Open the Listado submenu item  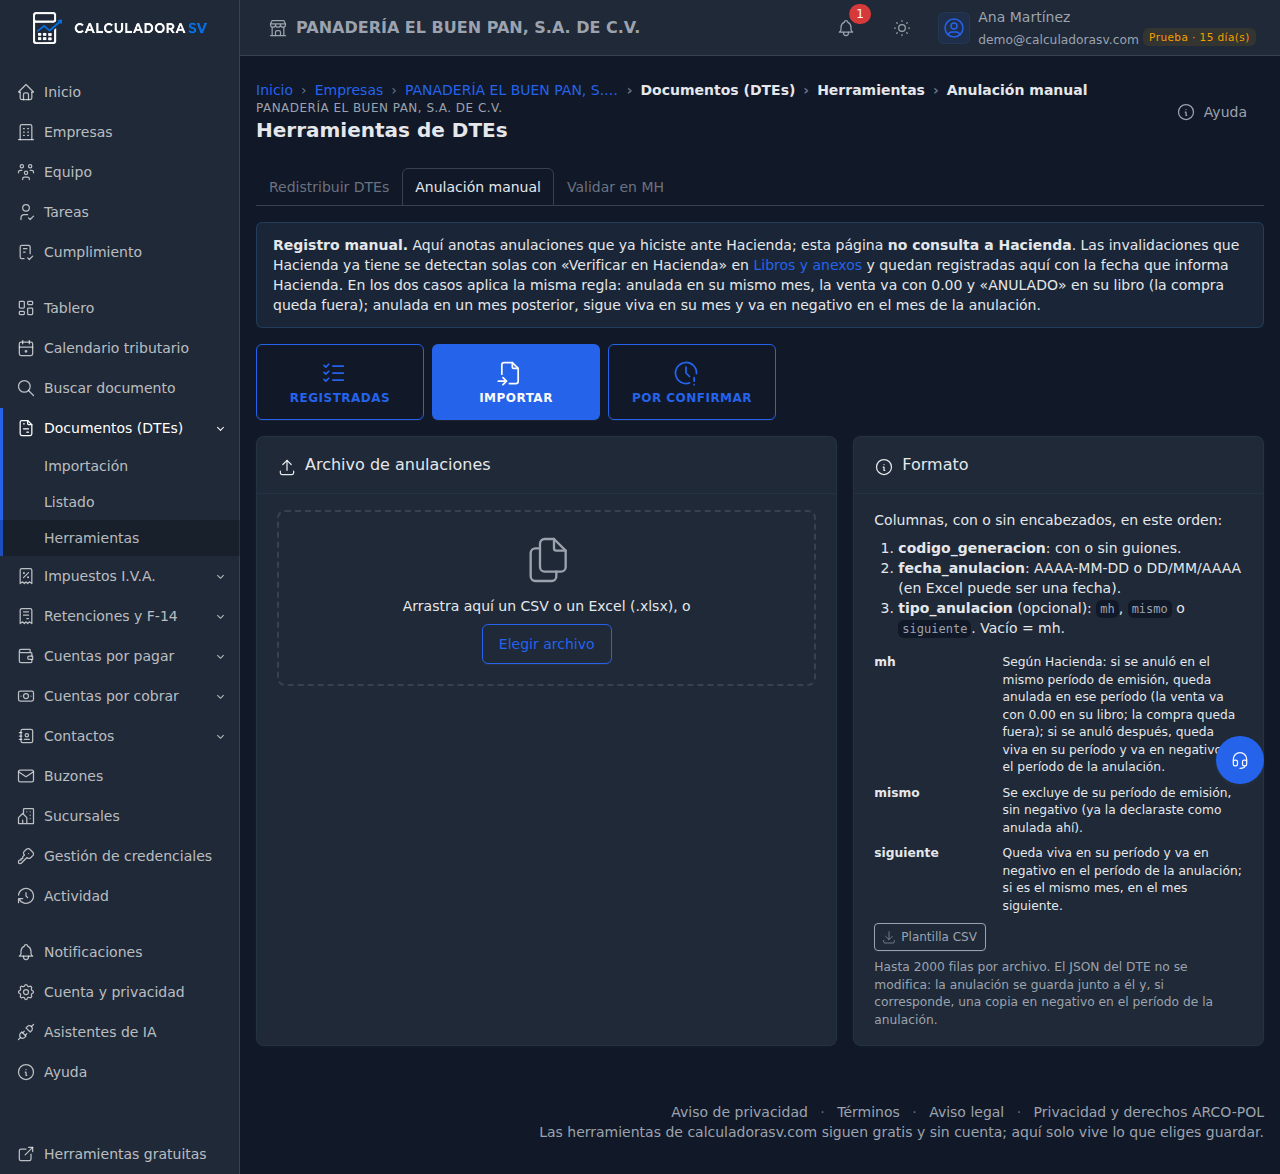120,502
